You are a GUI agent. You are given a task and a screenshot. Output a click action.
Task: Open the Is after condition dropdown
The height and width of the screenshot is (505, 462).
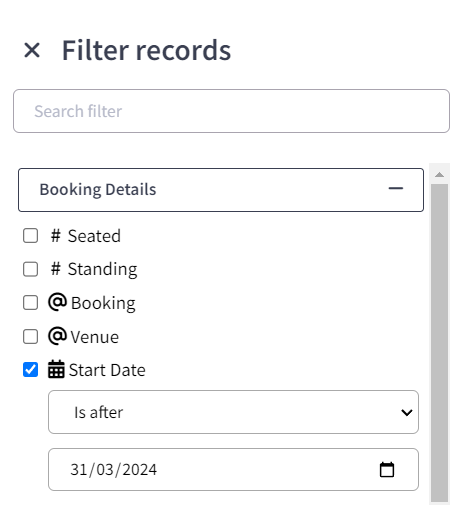coord(233,412)
